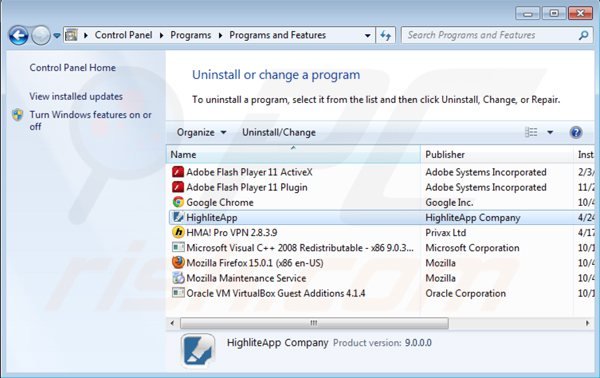Select Mozilla Maintenance Service entry

coord(246,278)
